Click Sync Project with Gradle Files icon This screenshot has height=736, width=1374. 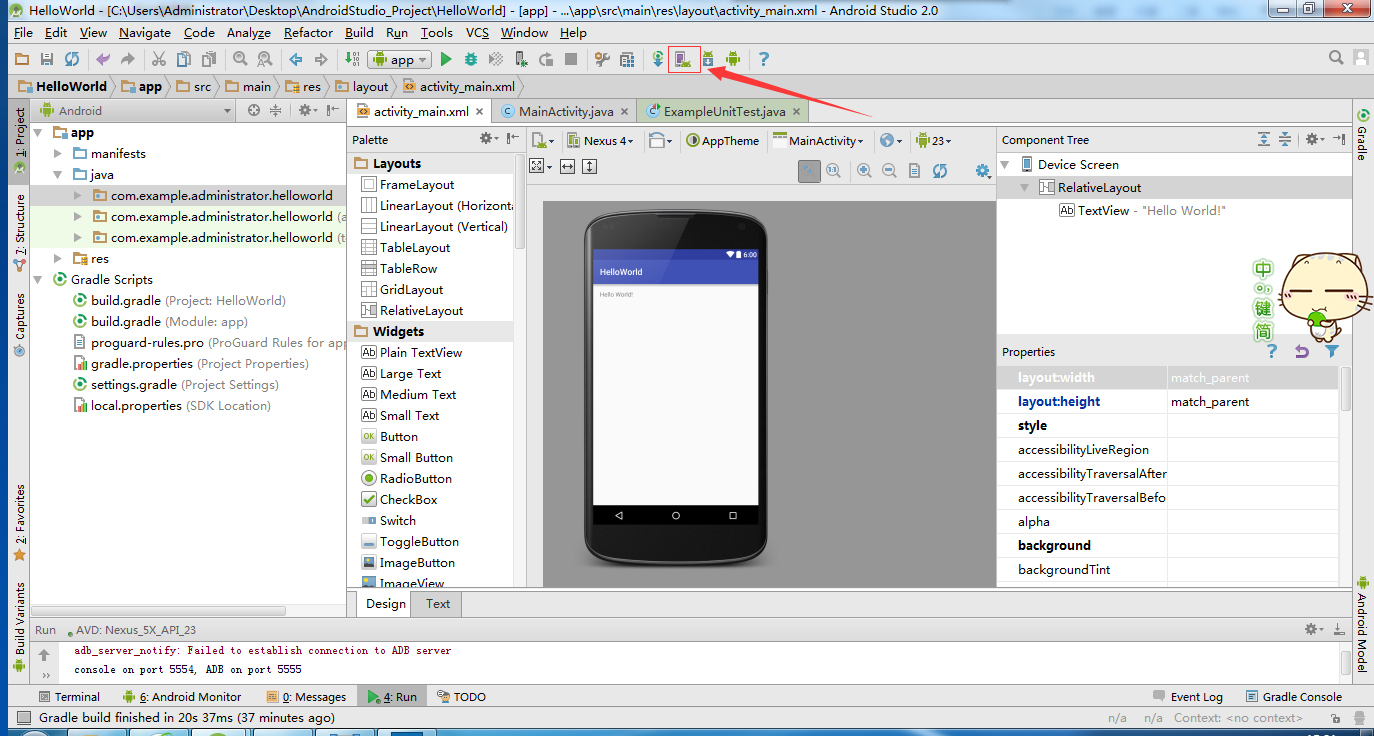pos(658,59)
